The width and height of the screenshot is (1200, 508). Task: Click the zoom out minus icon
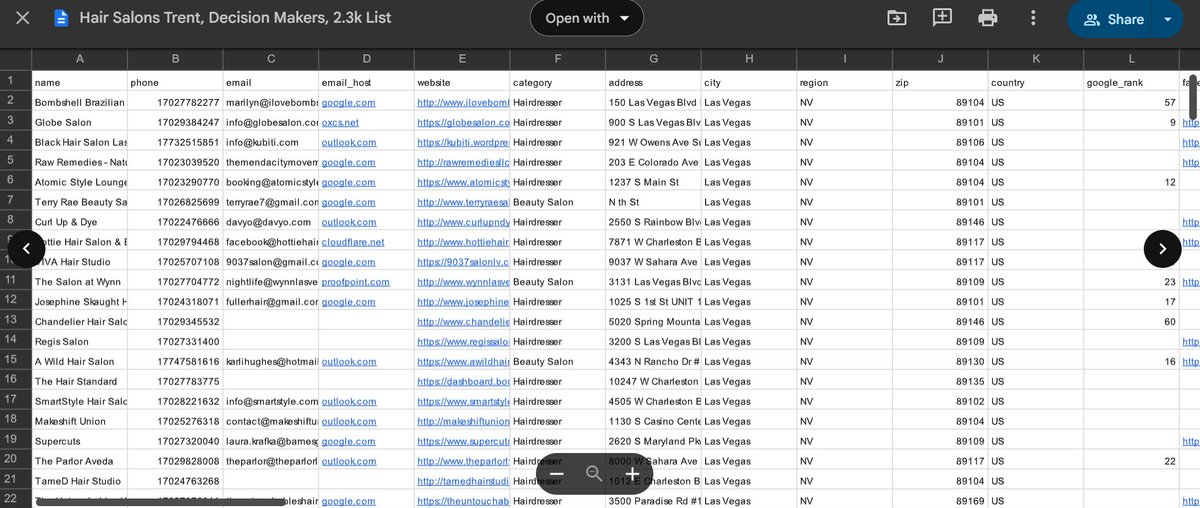tap(557, 474)
